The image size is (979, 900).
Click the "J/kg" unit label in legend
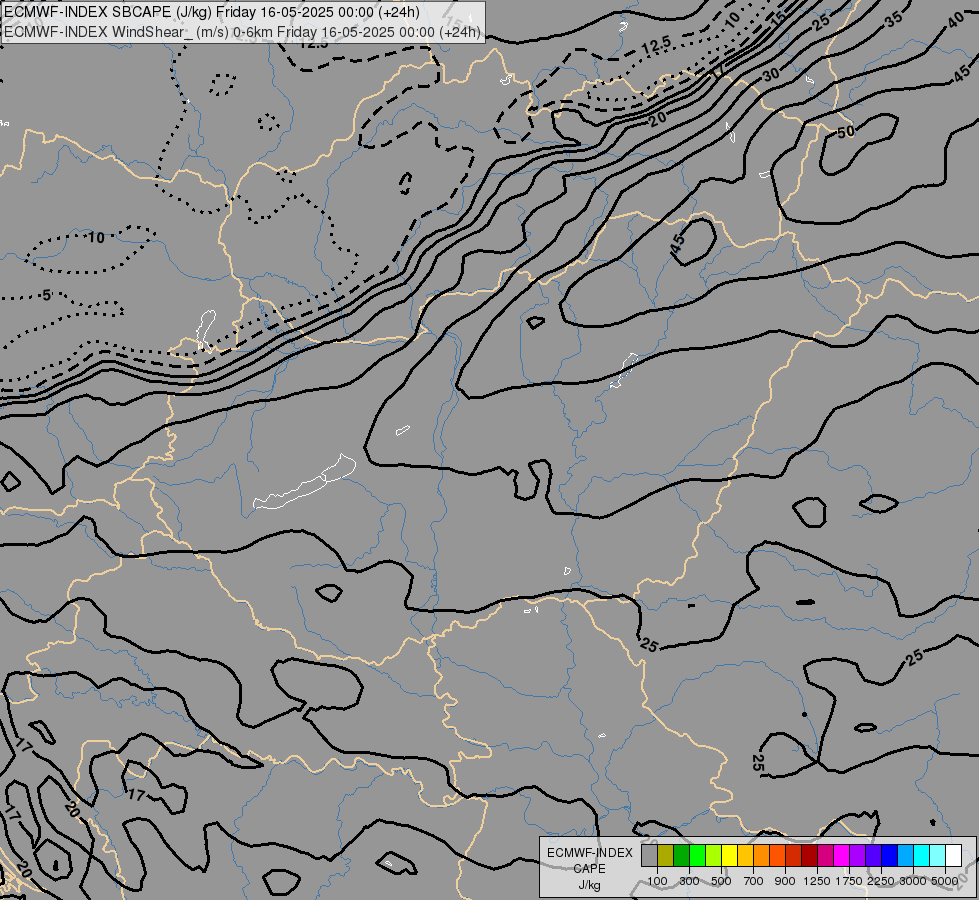589,885
